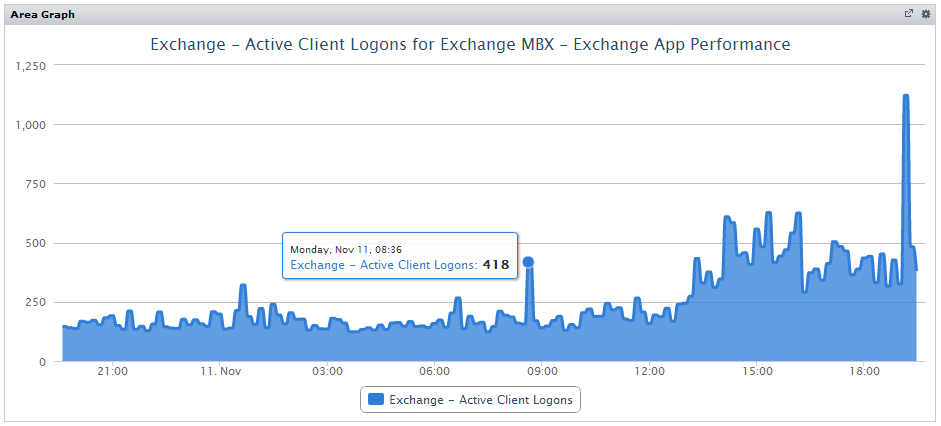This screenshot has height=426, width=941.
Task: Select the 12:00 x-axis label
Action: coord(649,372)
